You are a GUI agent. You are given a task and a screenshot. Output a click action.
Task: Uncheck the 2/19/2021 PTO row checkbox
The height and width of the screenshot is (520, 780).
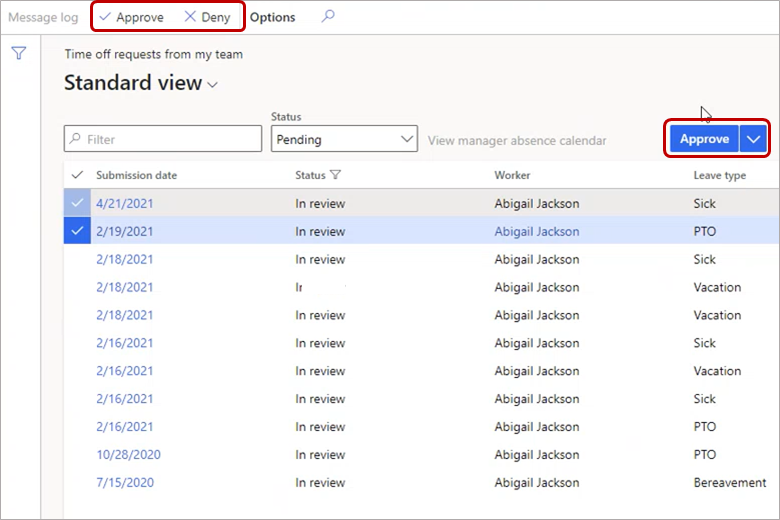pyautogui.click(x=78, y=231)
